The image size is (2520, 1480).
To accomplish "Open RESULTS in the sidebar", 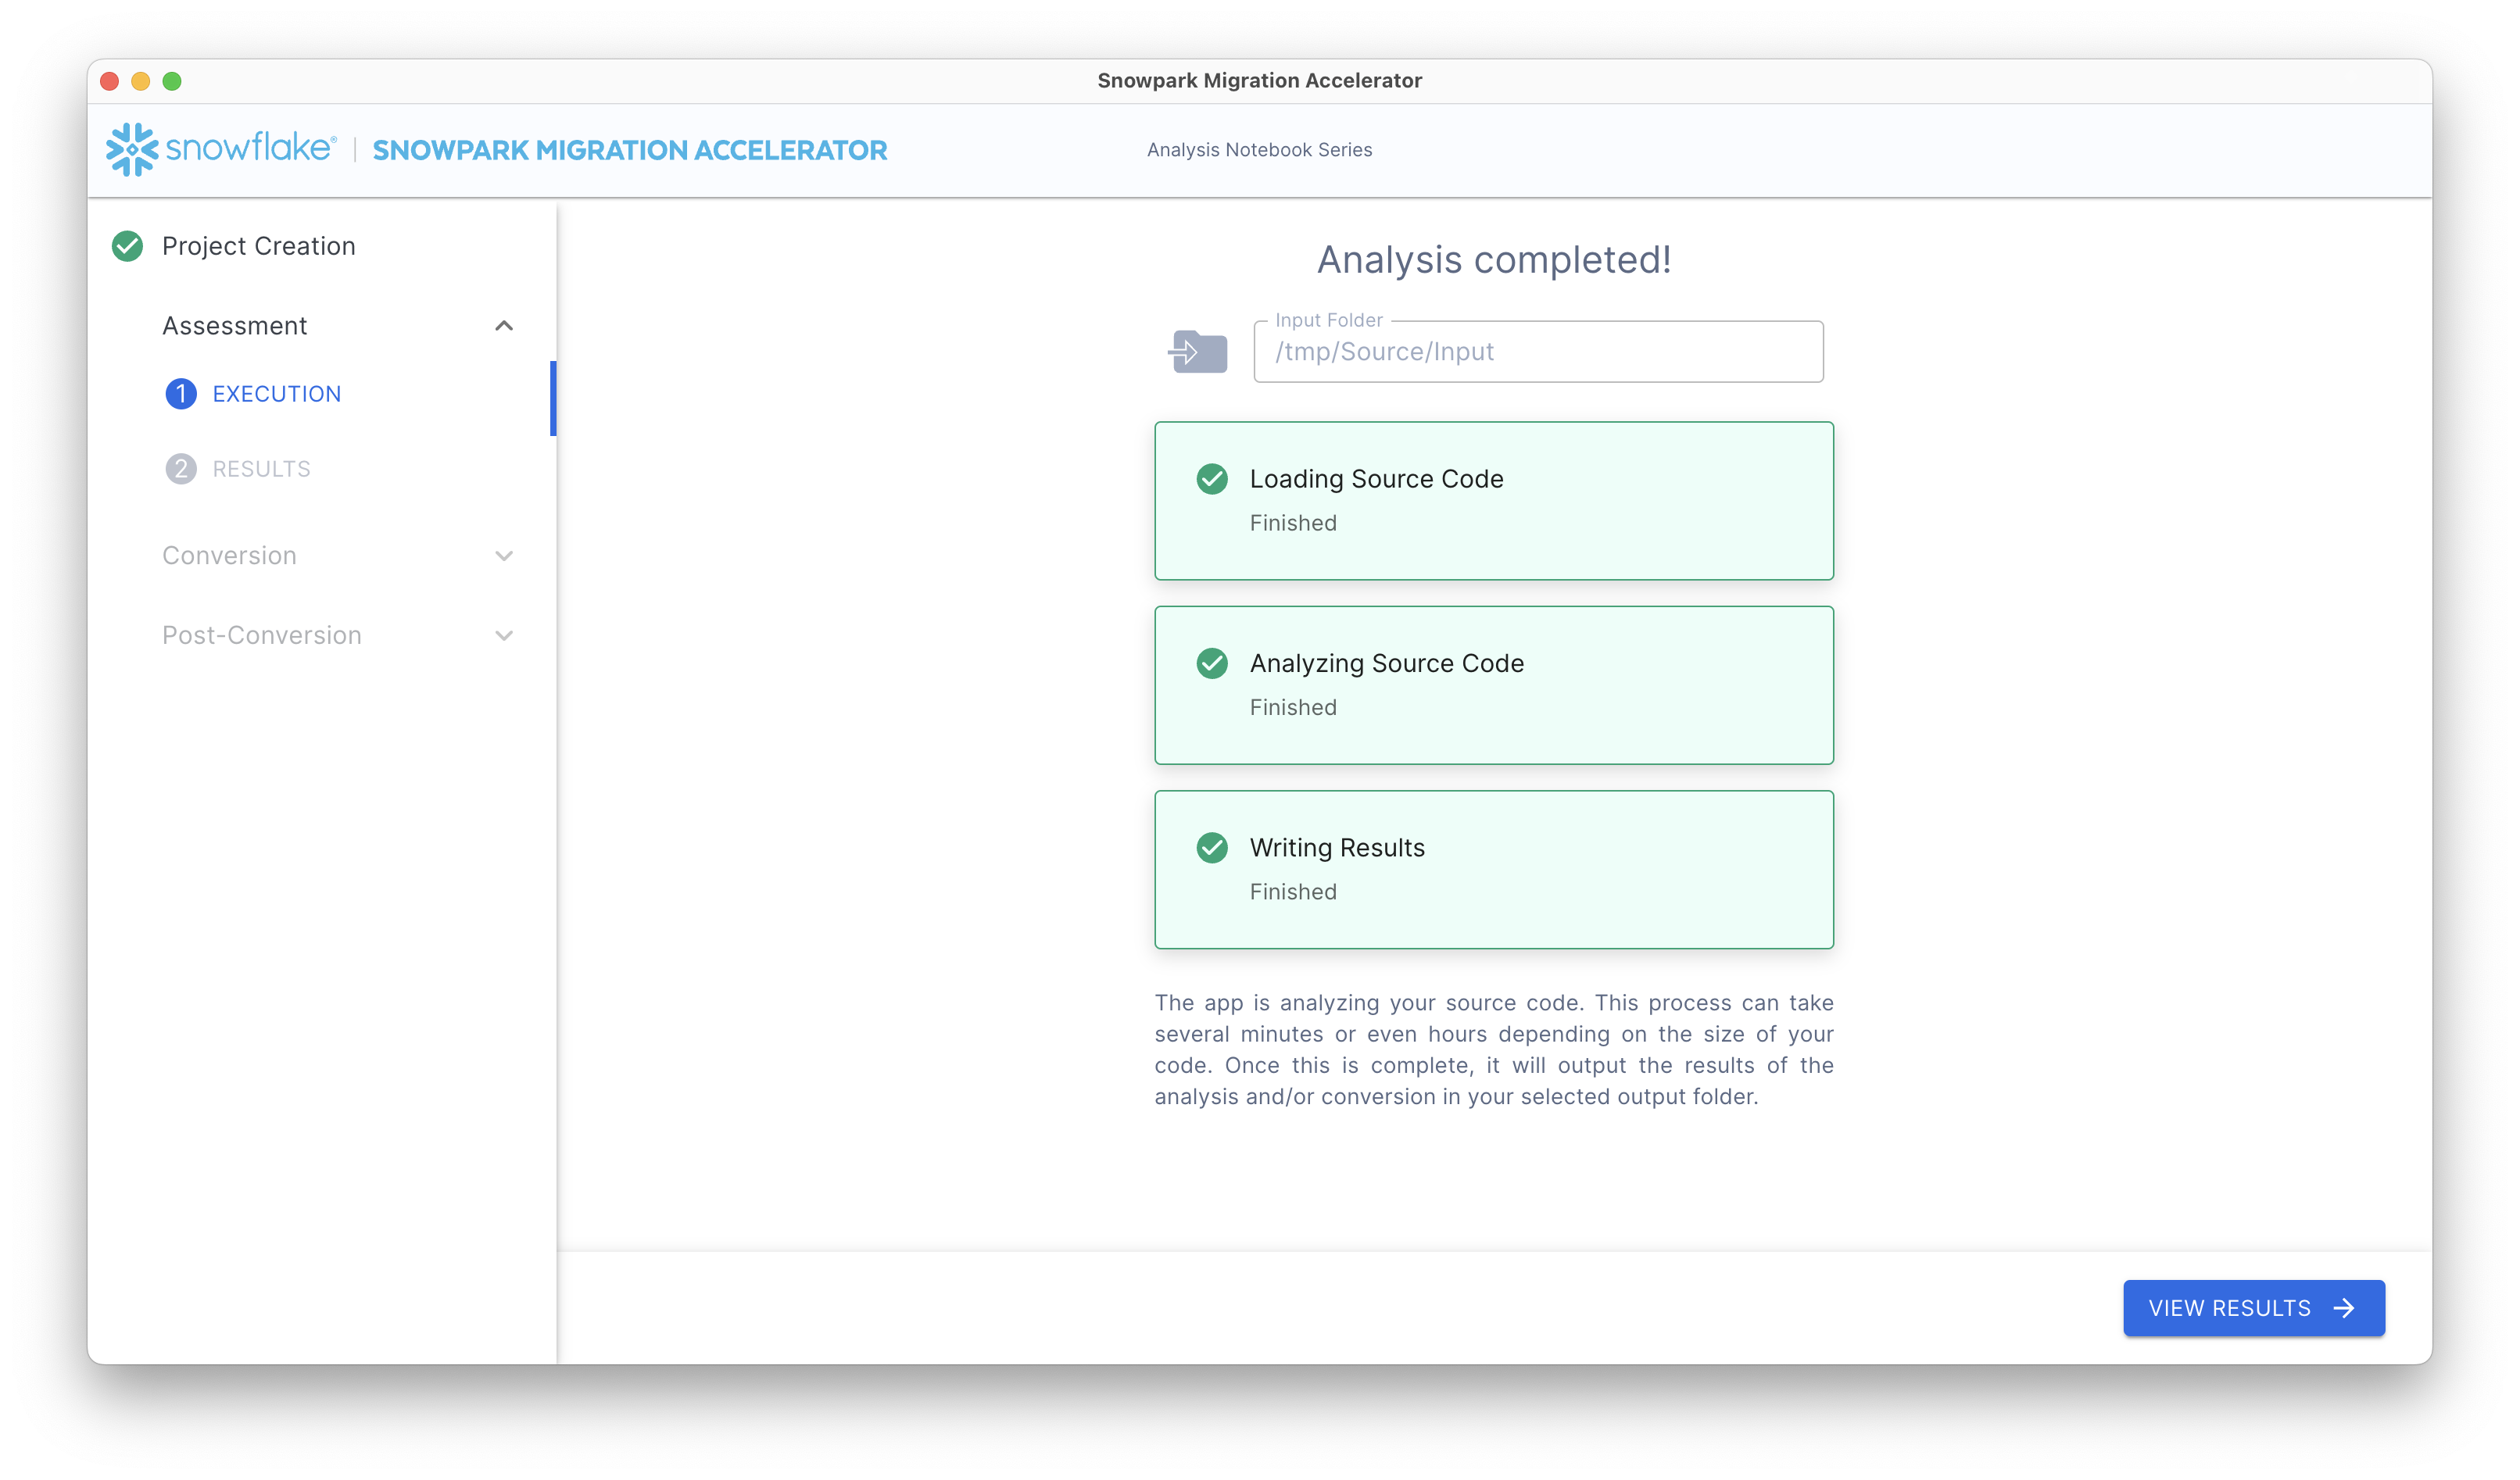I will (260, 468).
